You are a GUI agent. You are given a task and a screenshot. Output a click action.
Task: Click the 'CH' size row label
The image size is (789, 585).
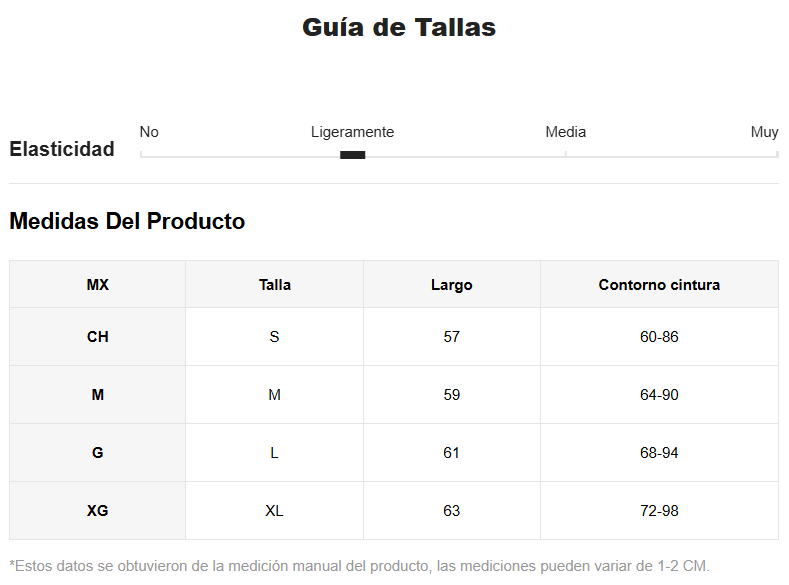pos(98,337)
